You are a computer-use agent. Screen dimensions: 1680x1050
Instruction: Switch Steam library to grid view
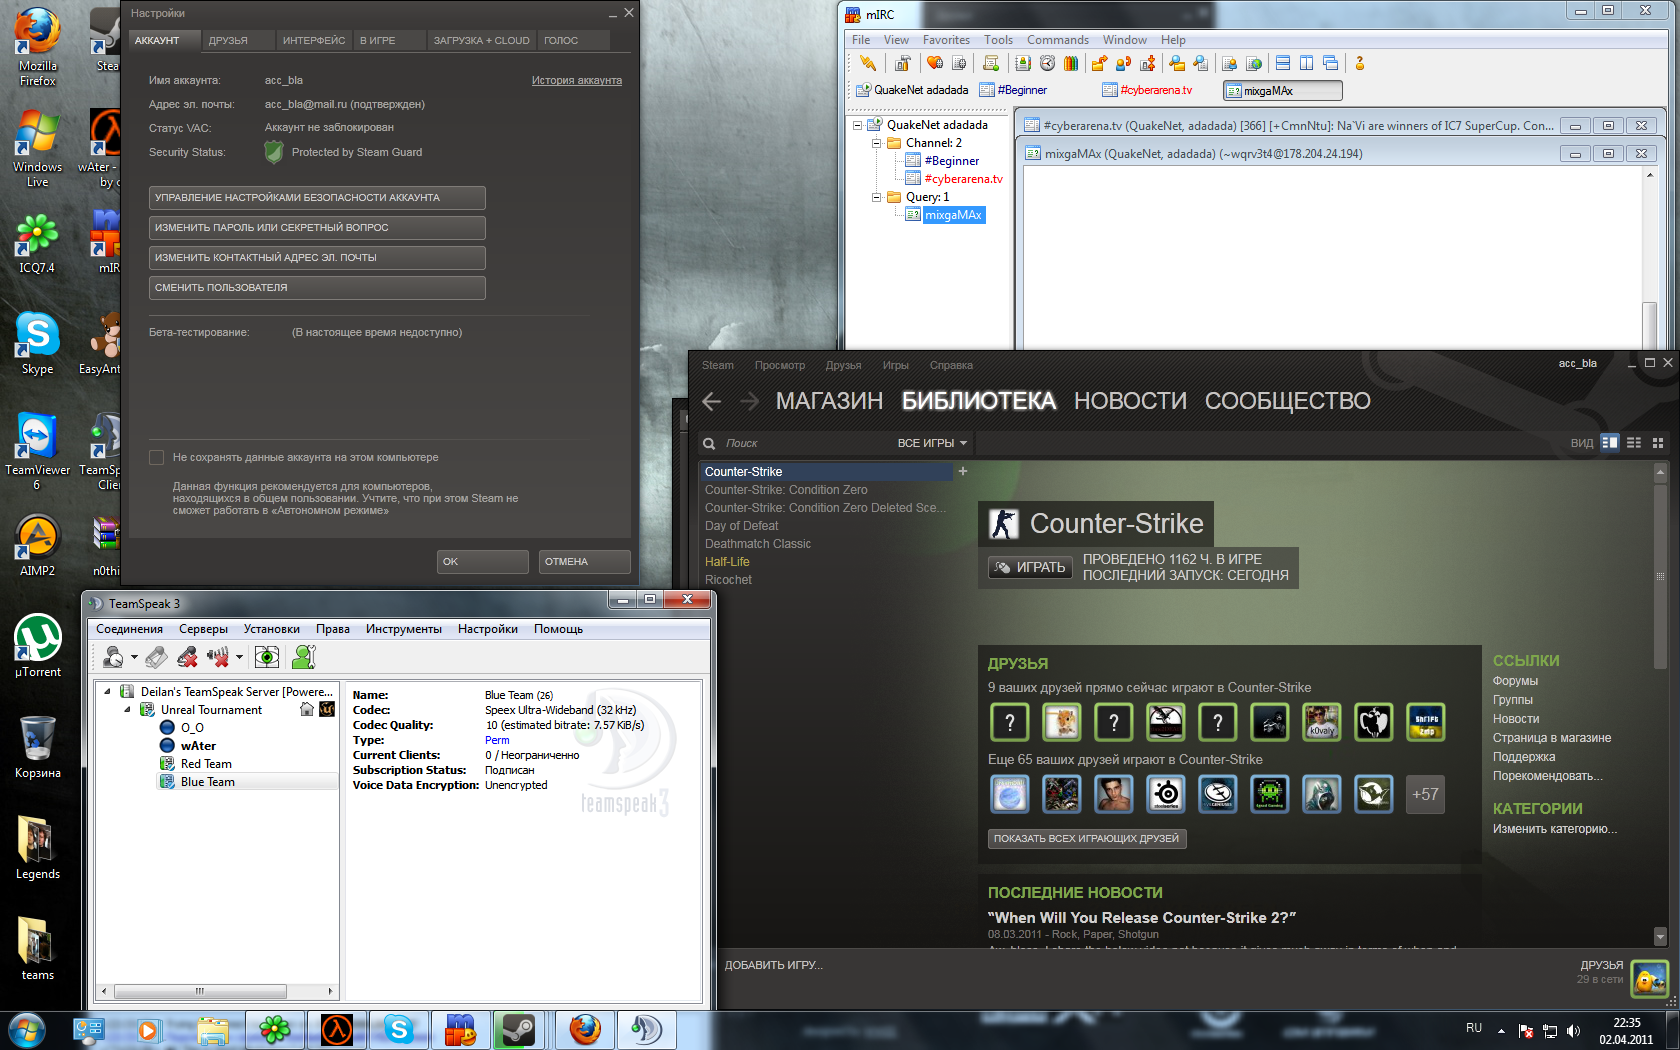coord(1658,443)
